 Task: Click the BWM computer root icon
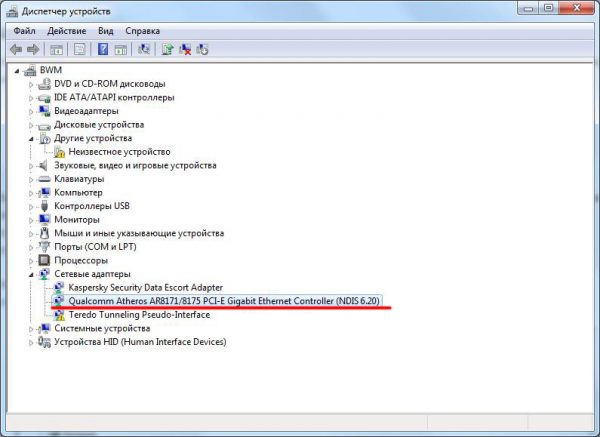coord(30,70)
